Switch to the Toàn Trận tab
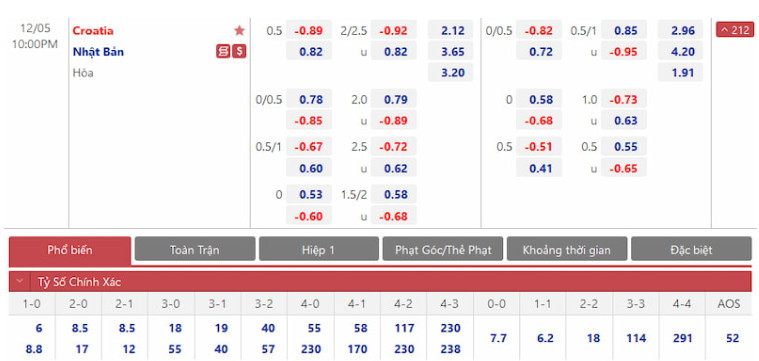 (195, 250)
